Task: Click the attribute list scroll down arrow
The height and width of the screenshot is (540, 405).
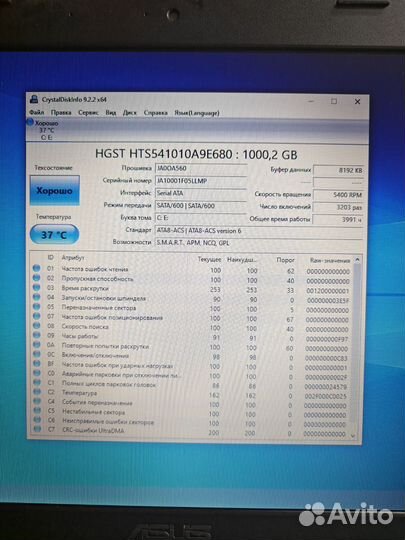Action: pyautogui.click(x=352, y=436)
